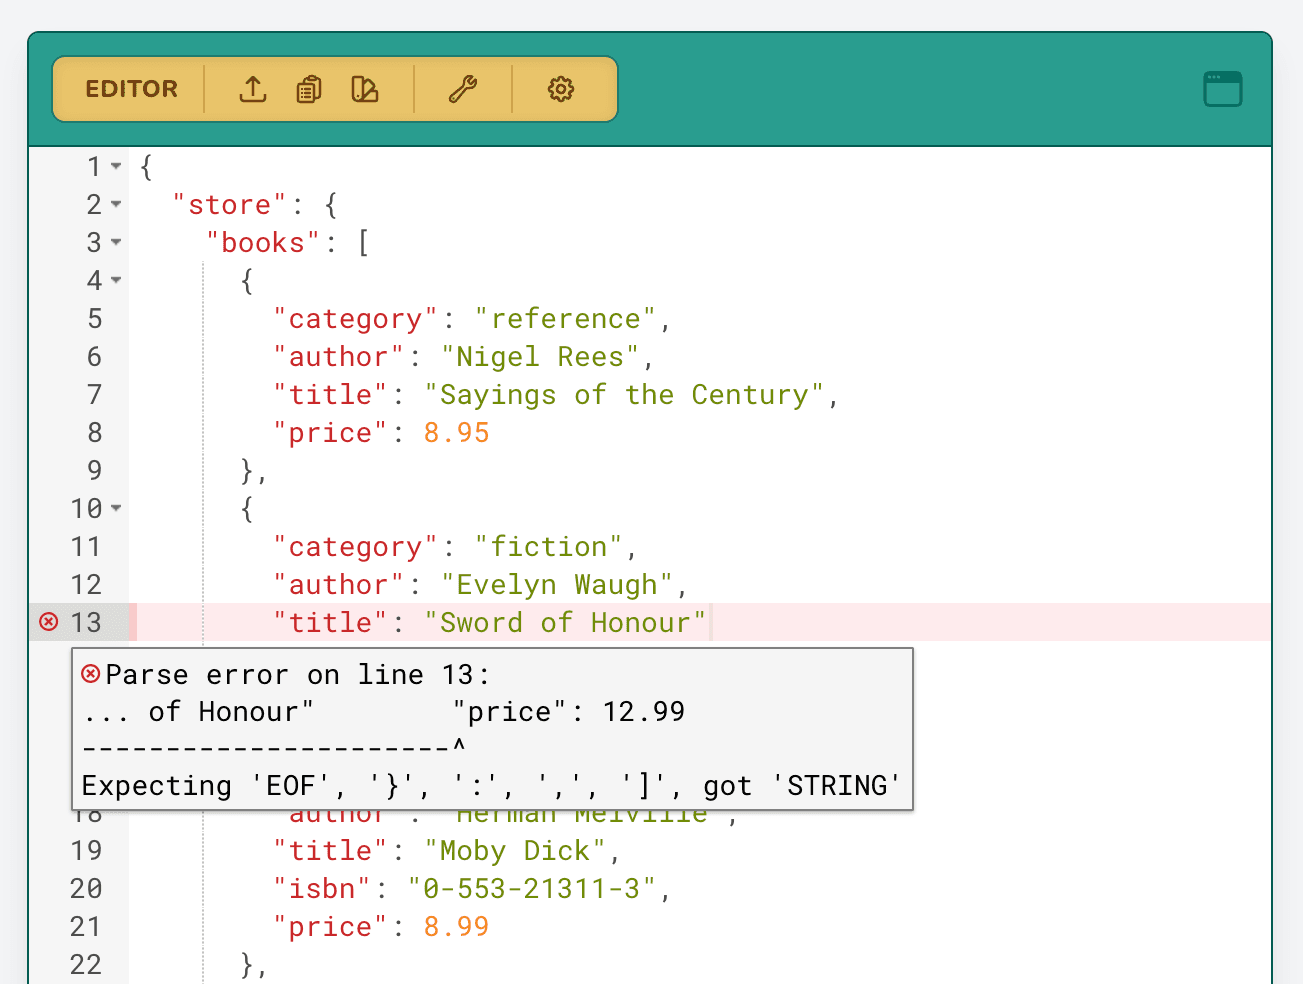Open the settings gear icon
This screenshot has height=984, width=1303.
[x=561, y=89]
